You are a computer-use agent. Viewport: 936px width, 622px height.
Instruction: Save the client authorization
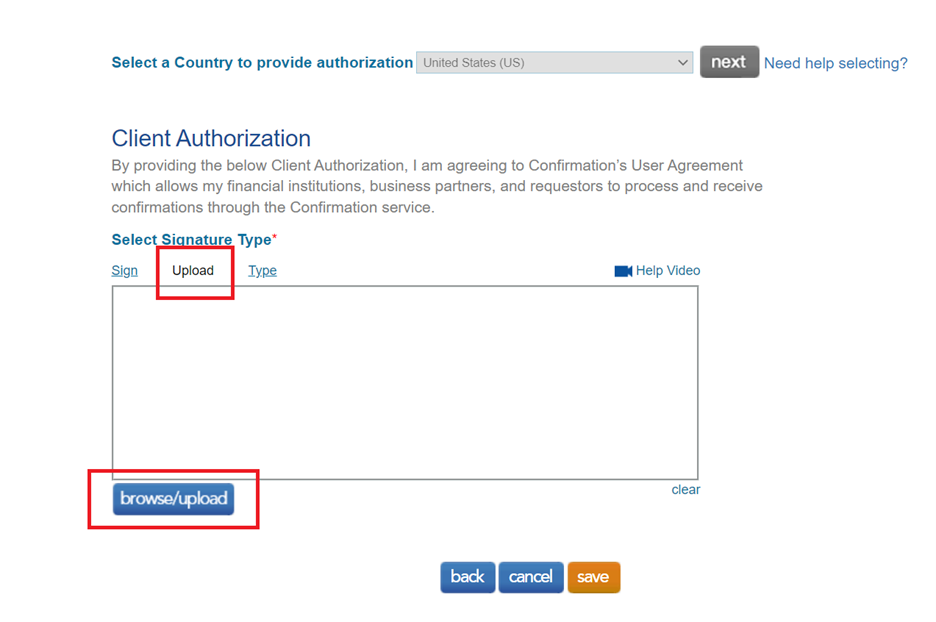click(593, 577)
